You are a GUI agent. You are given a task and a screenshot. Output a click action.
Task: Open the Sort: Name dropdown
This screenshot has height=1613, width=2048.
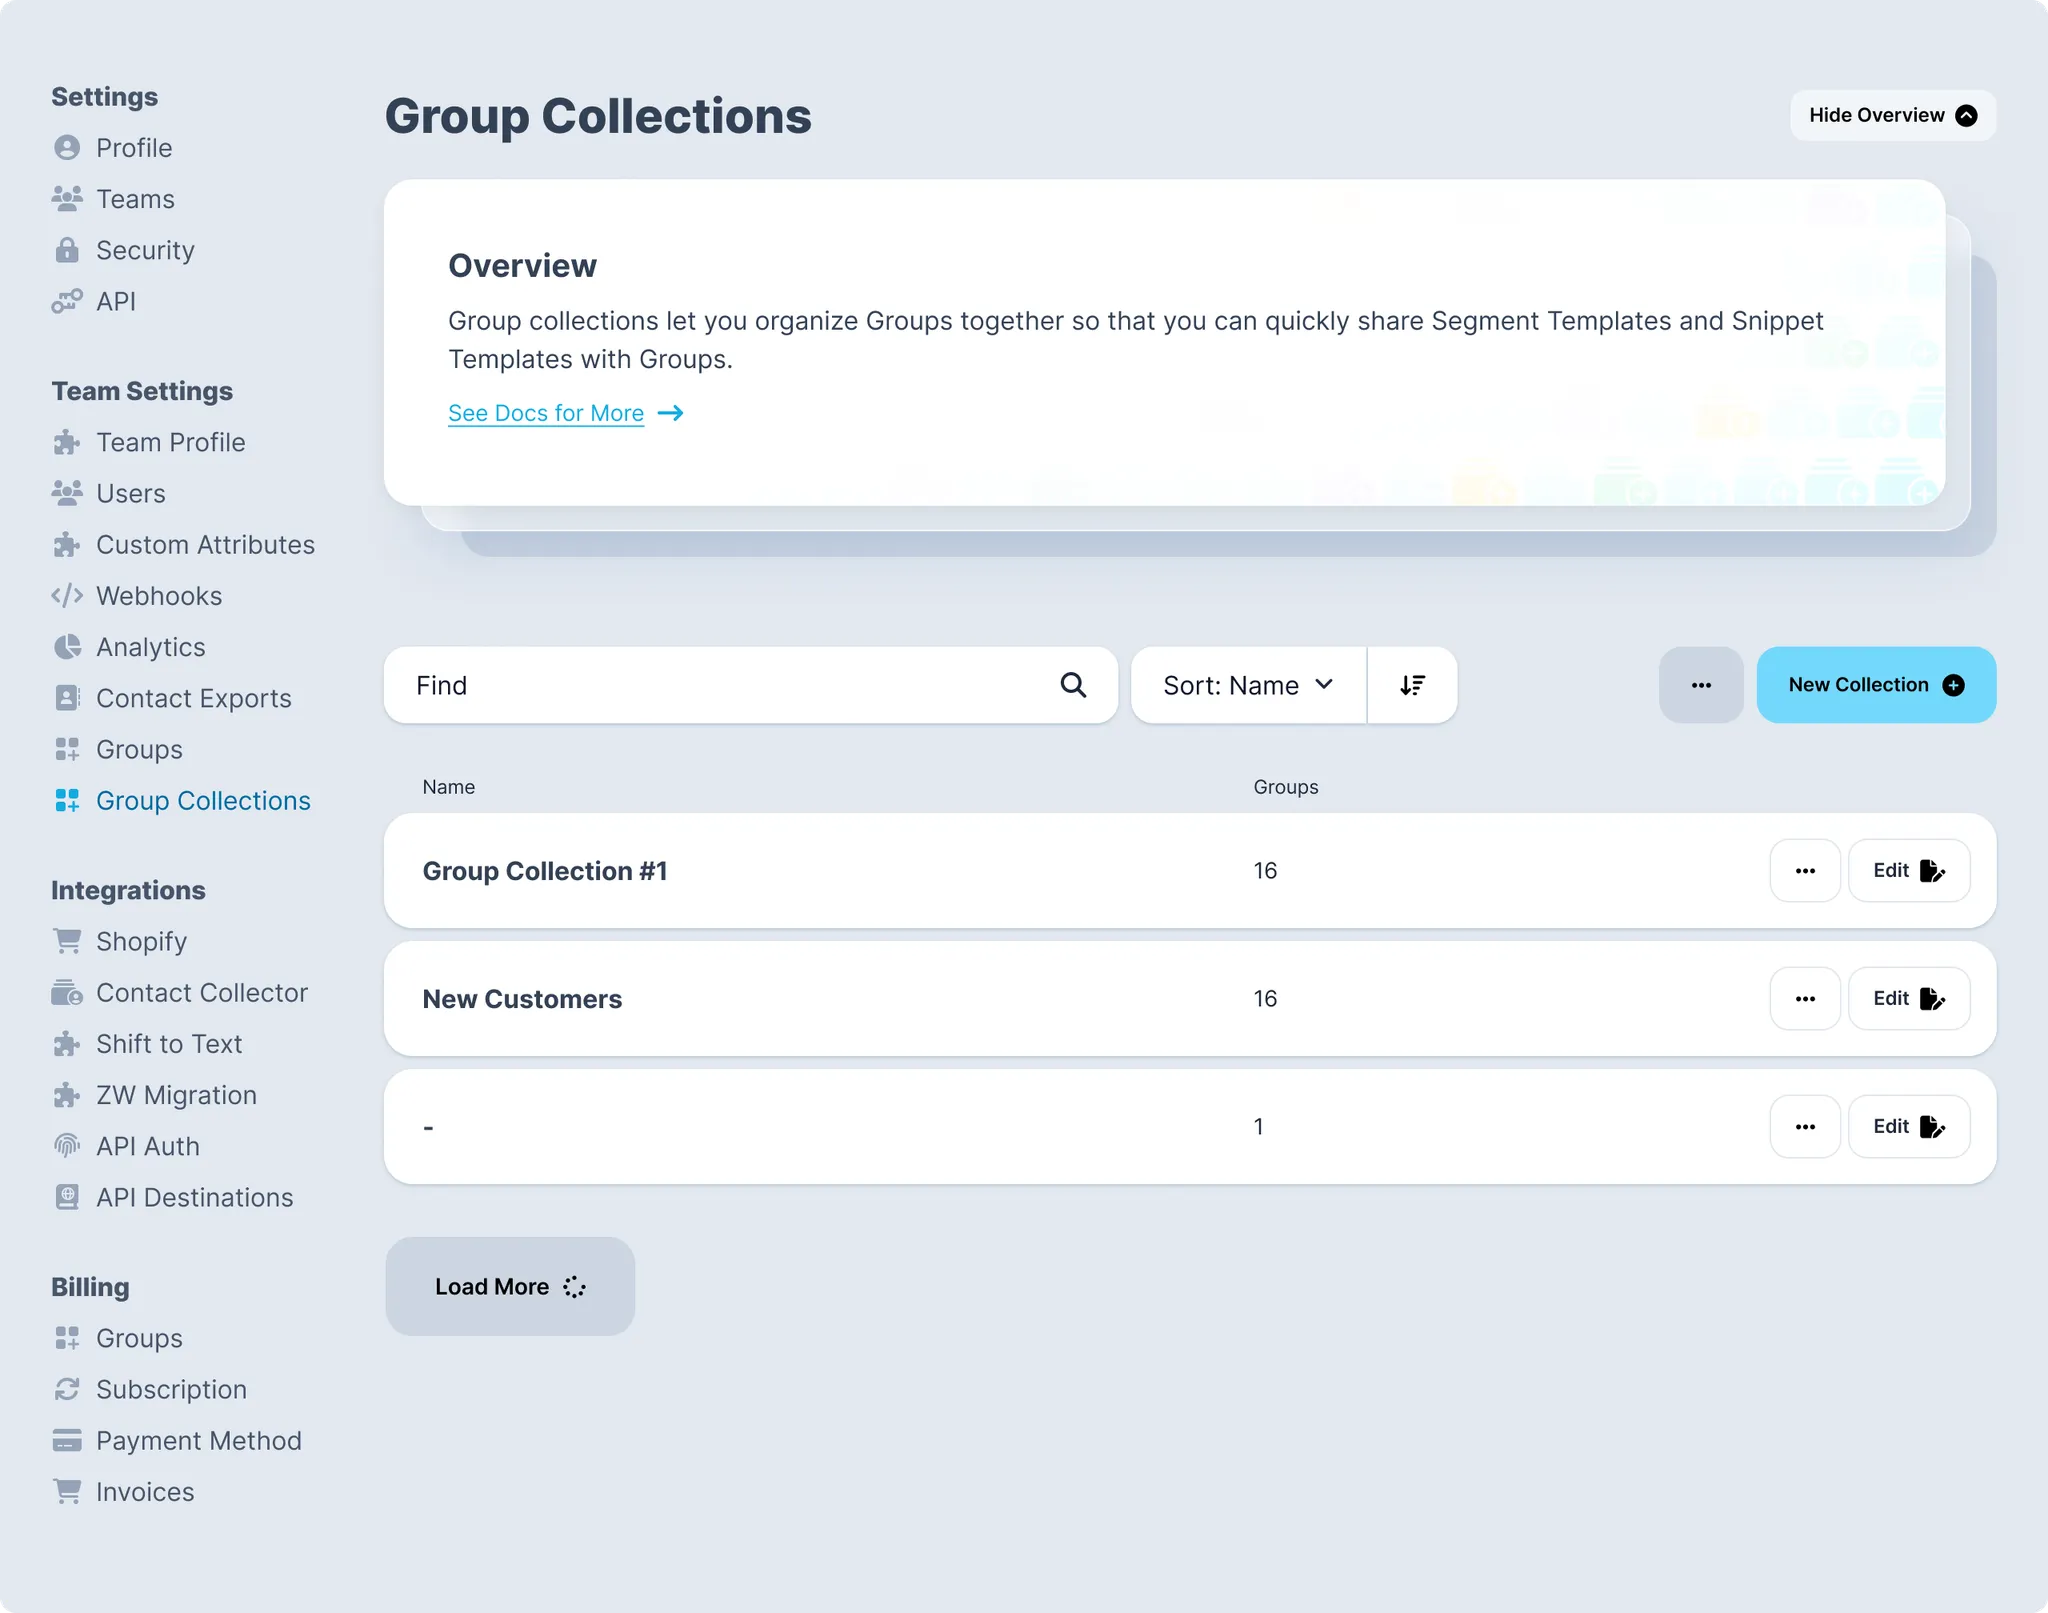point(1248,685)
